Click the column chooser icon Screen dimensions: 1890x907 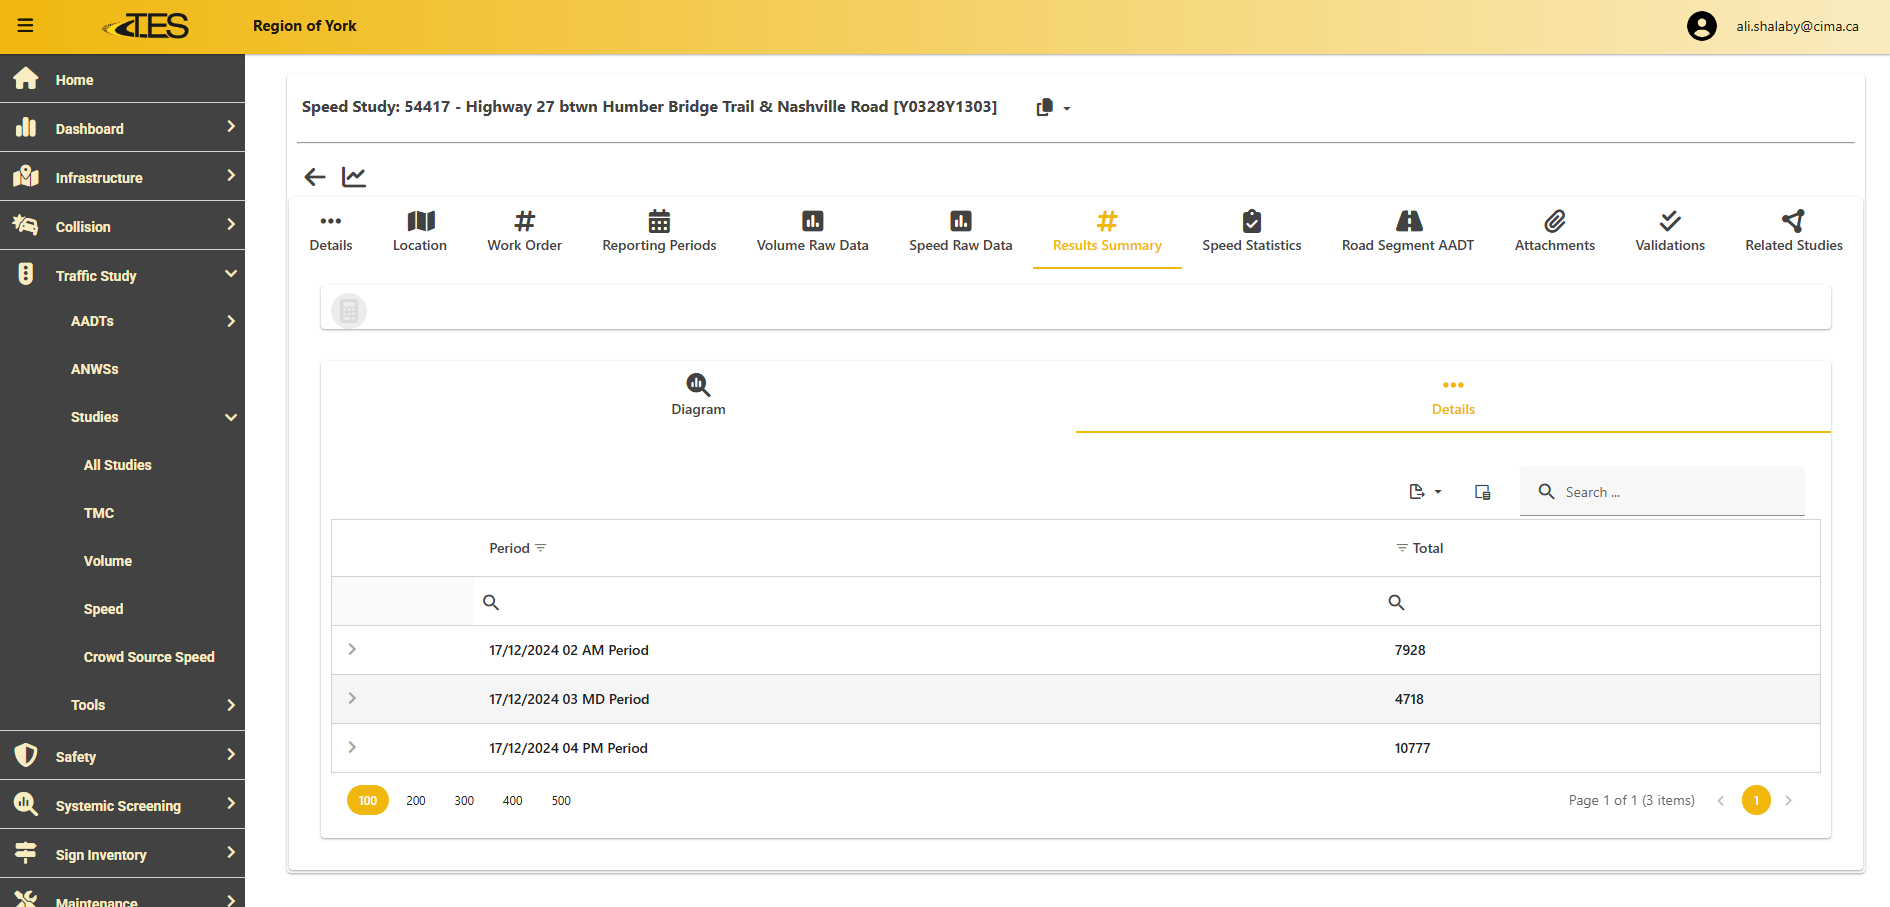tap(1482, 492)
